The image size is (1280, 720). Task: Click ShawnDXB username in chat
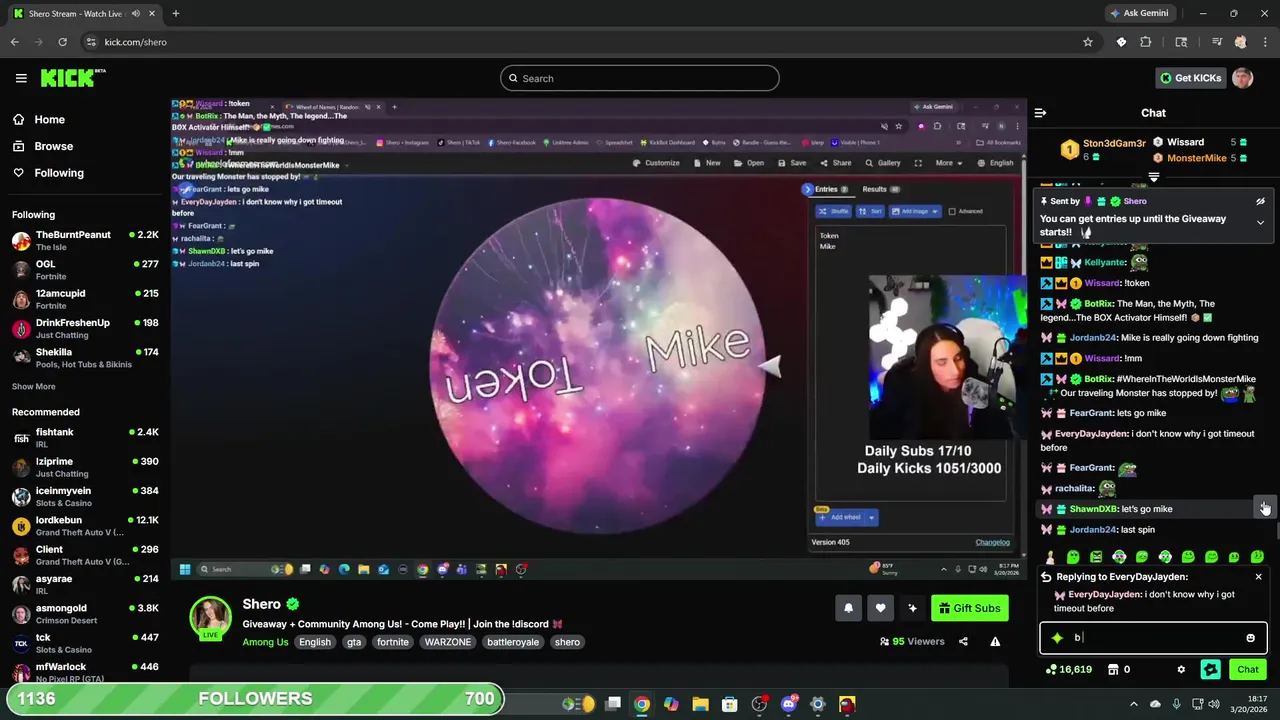[x=1092, y=509]
